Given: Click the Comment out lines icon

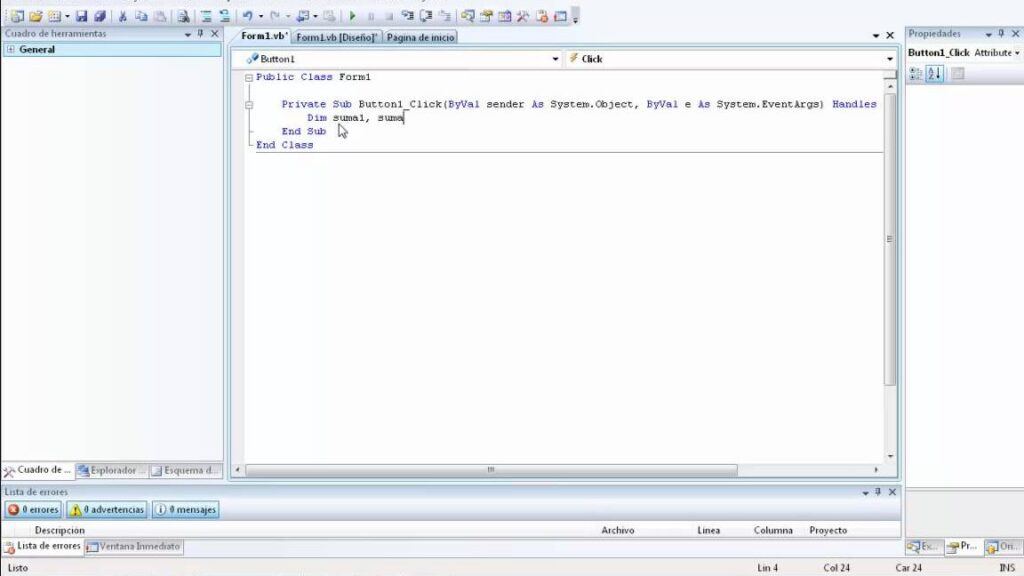Looking at the screenshot, I should 206,16.
